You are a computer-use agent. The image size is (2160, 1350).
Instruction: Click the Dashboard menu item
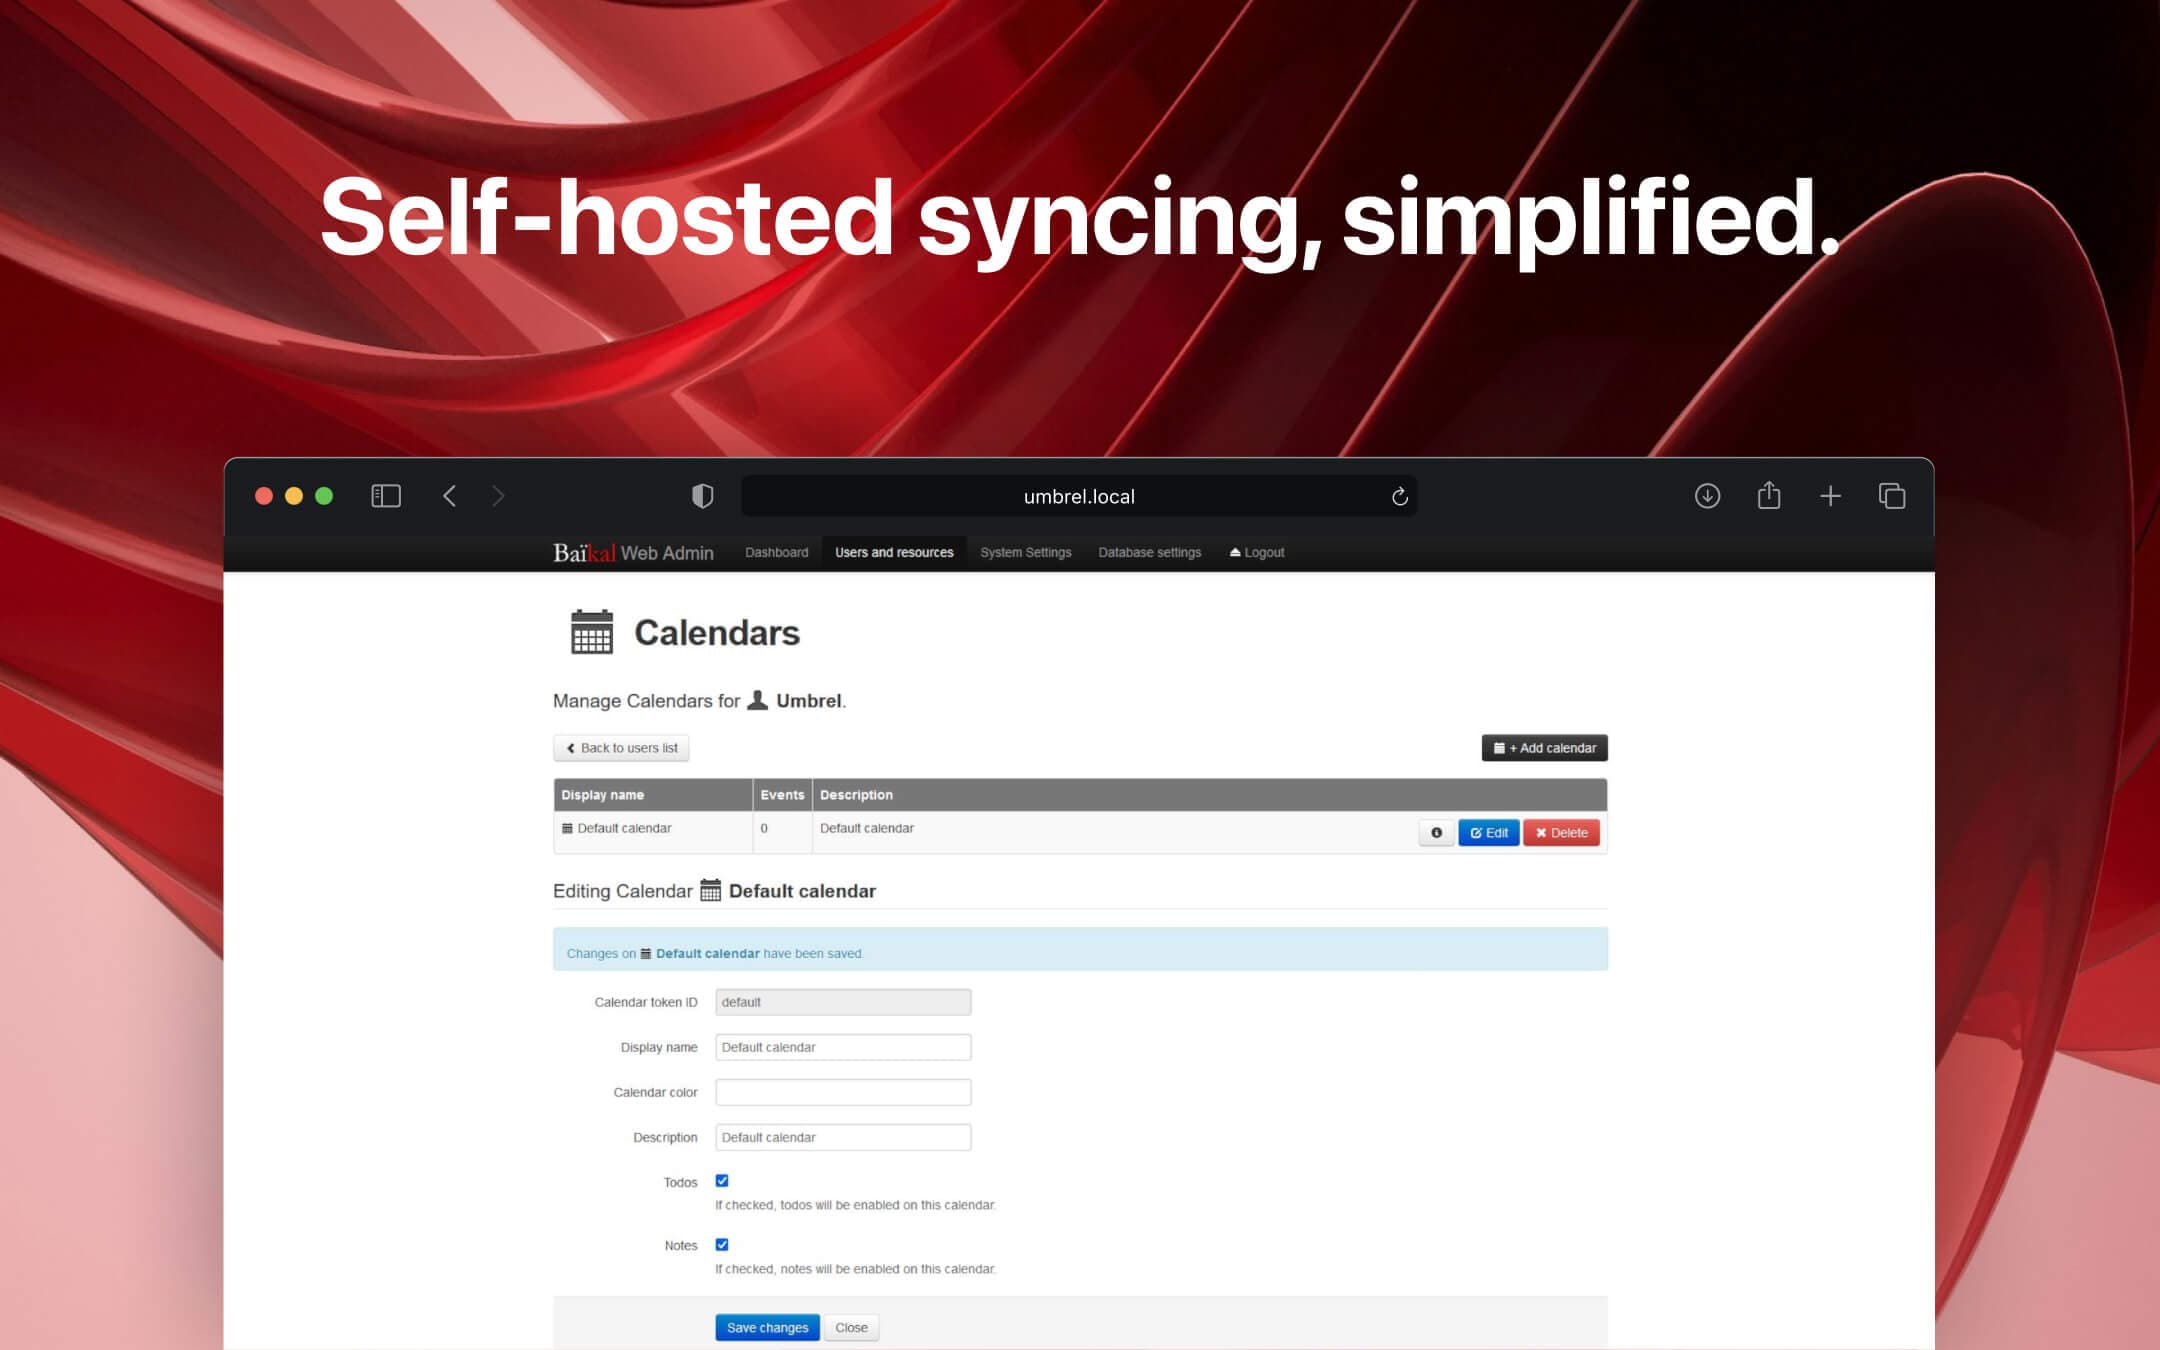click(x=774, y=552)
